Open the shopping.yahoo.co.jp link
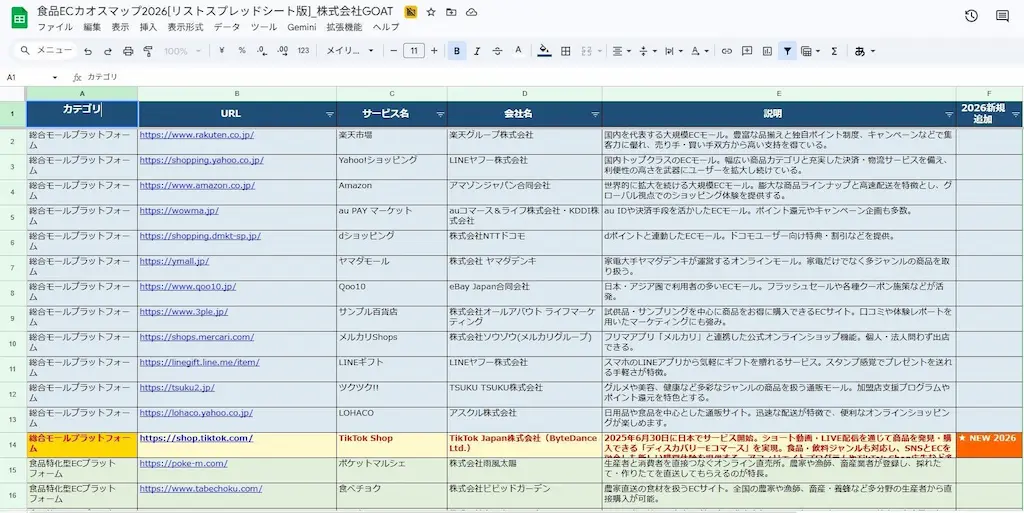 pyautogui.click(x=202, y=160)
